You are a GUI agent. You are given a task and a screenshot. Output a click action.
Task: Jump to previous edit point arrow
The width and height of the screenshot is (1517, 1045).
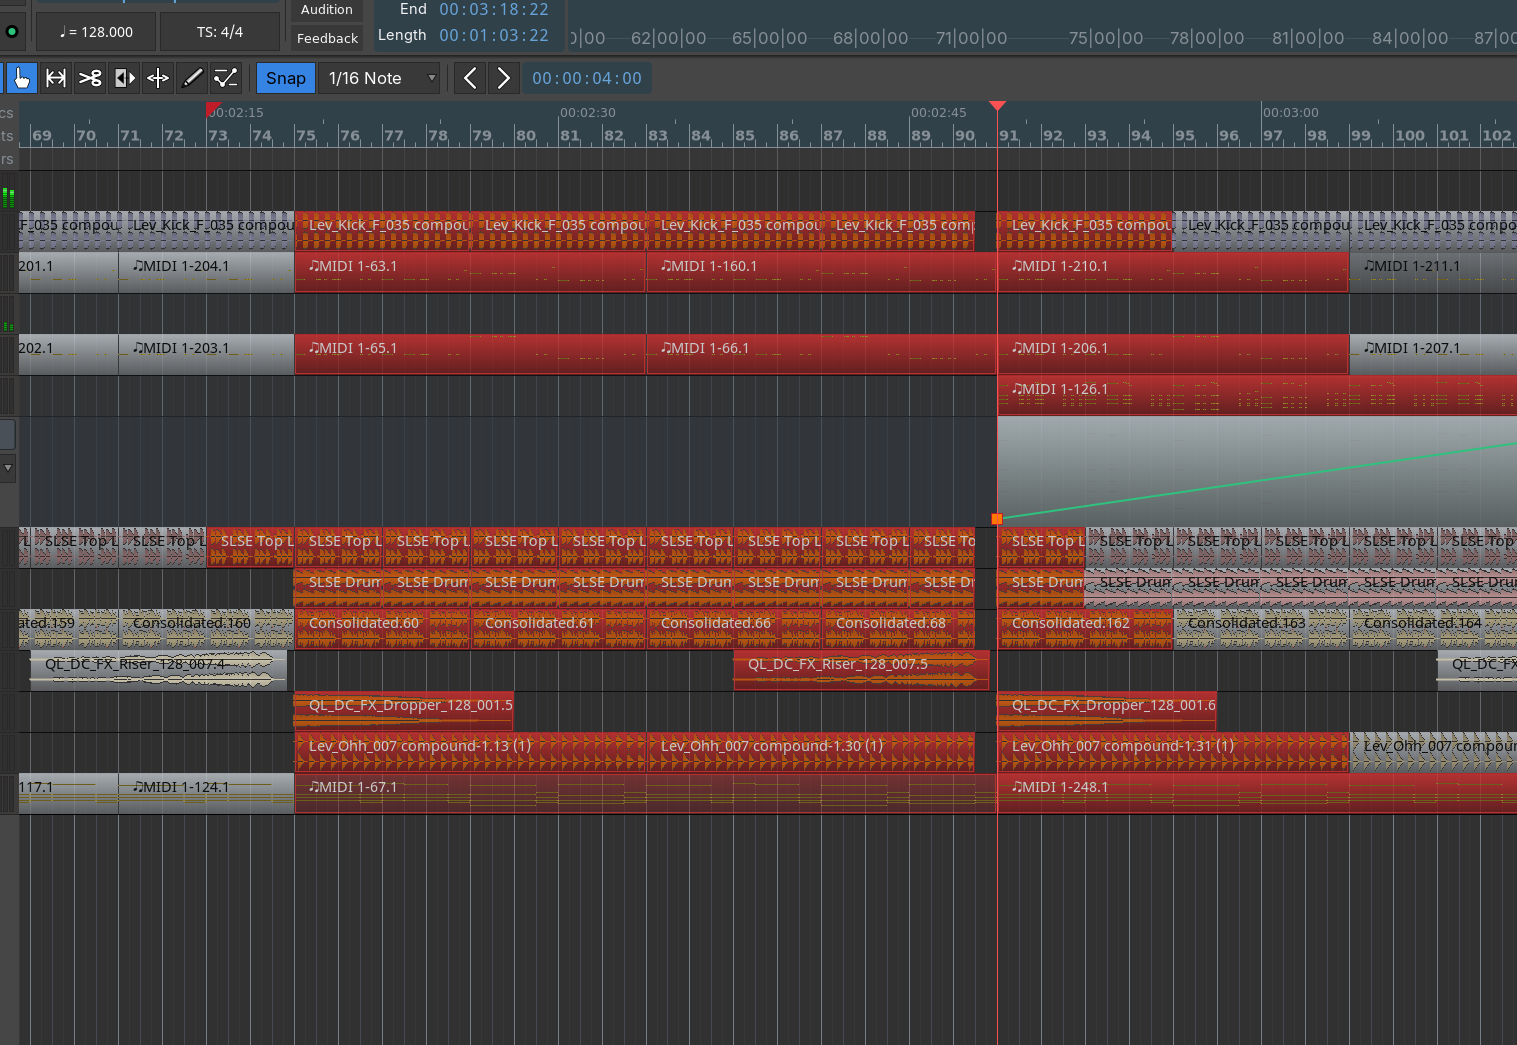[469, 78]
